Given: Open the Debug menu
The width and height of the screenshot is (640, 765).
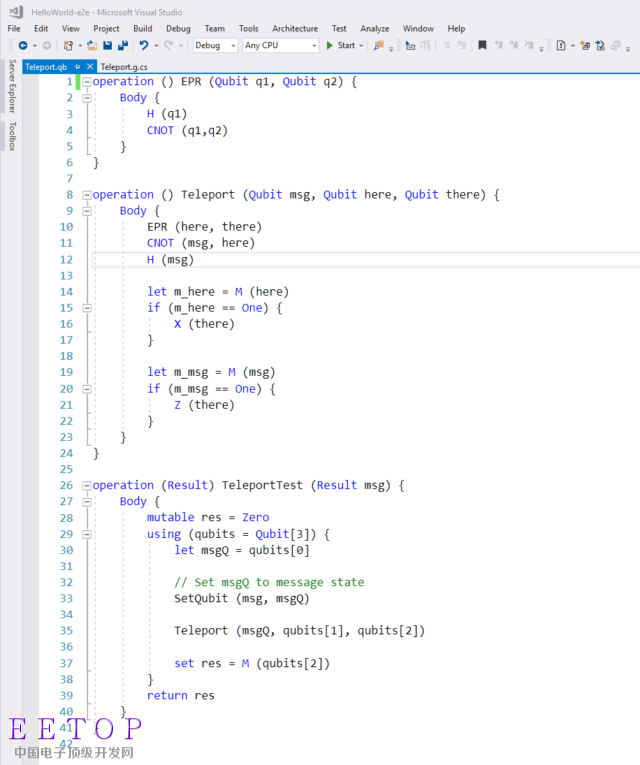Looking at the screenshot, I should [x=178, y=29].
